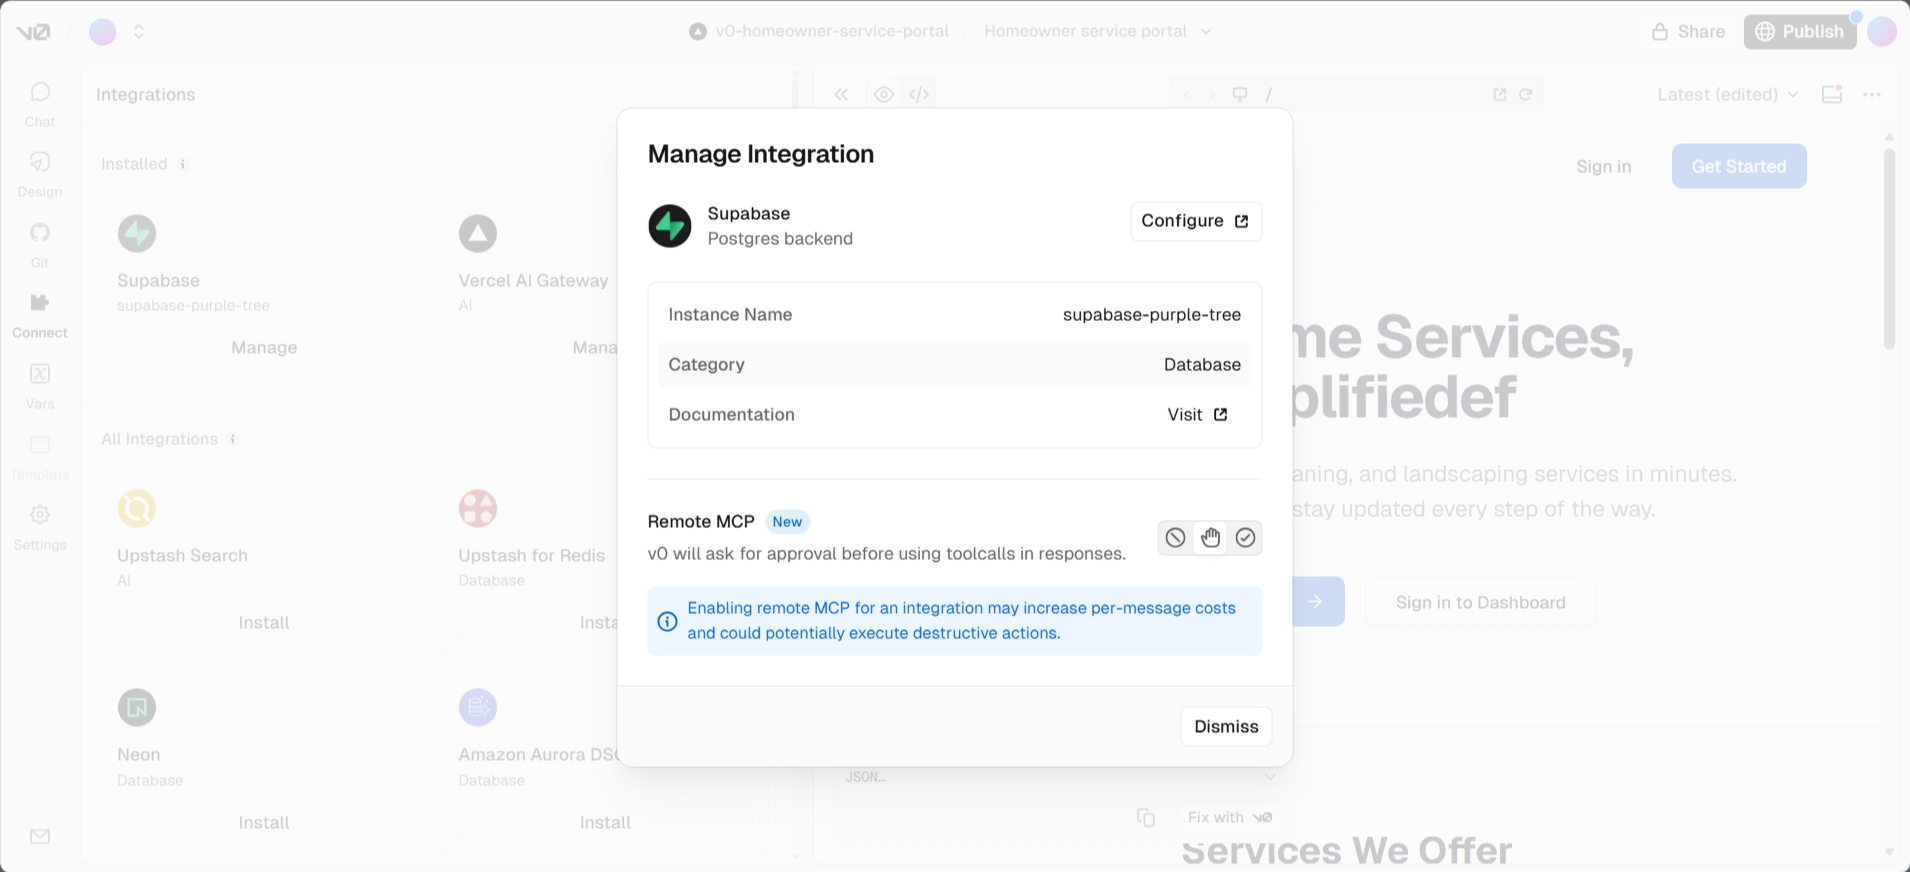Click Get Started in the preview
1910x872 pixels.
click(1739, 166)
